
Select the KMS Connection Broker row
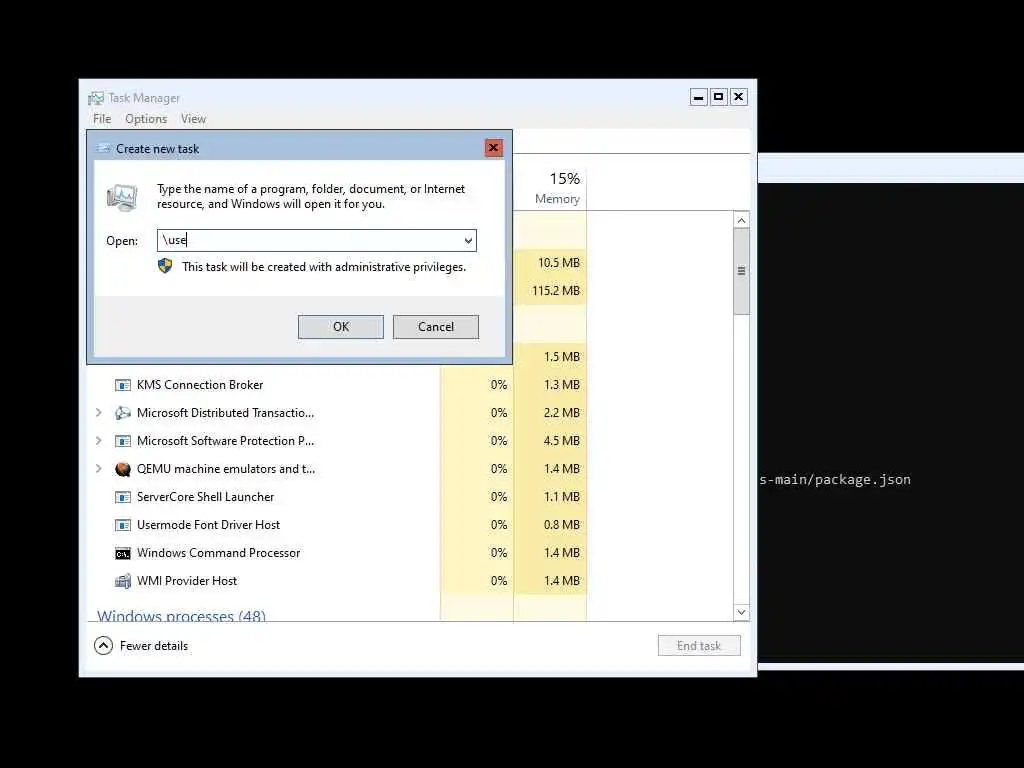[x=337, y=385]
